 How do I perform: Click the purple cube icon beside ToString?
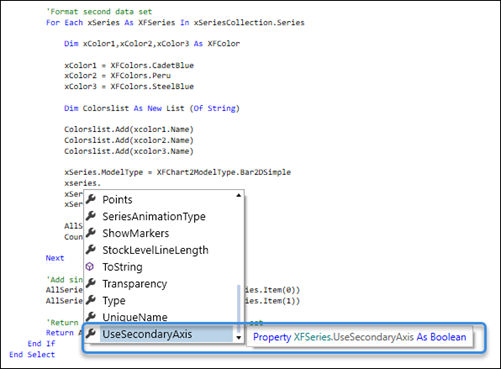pos(90,266)
